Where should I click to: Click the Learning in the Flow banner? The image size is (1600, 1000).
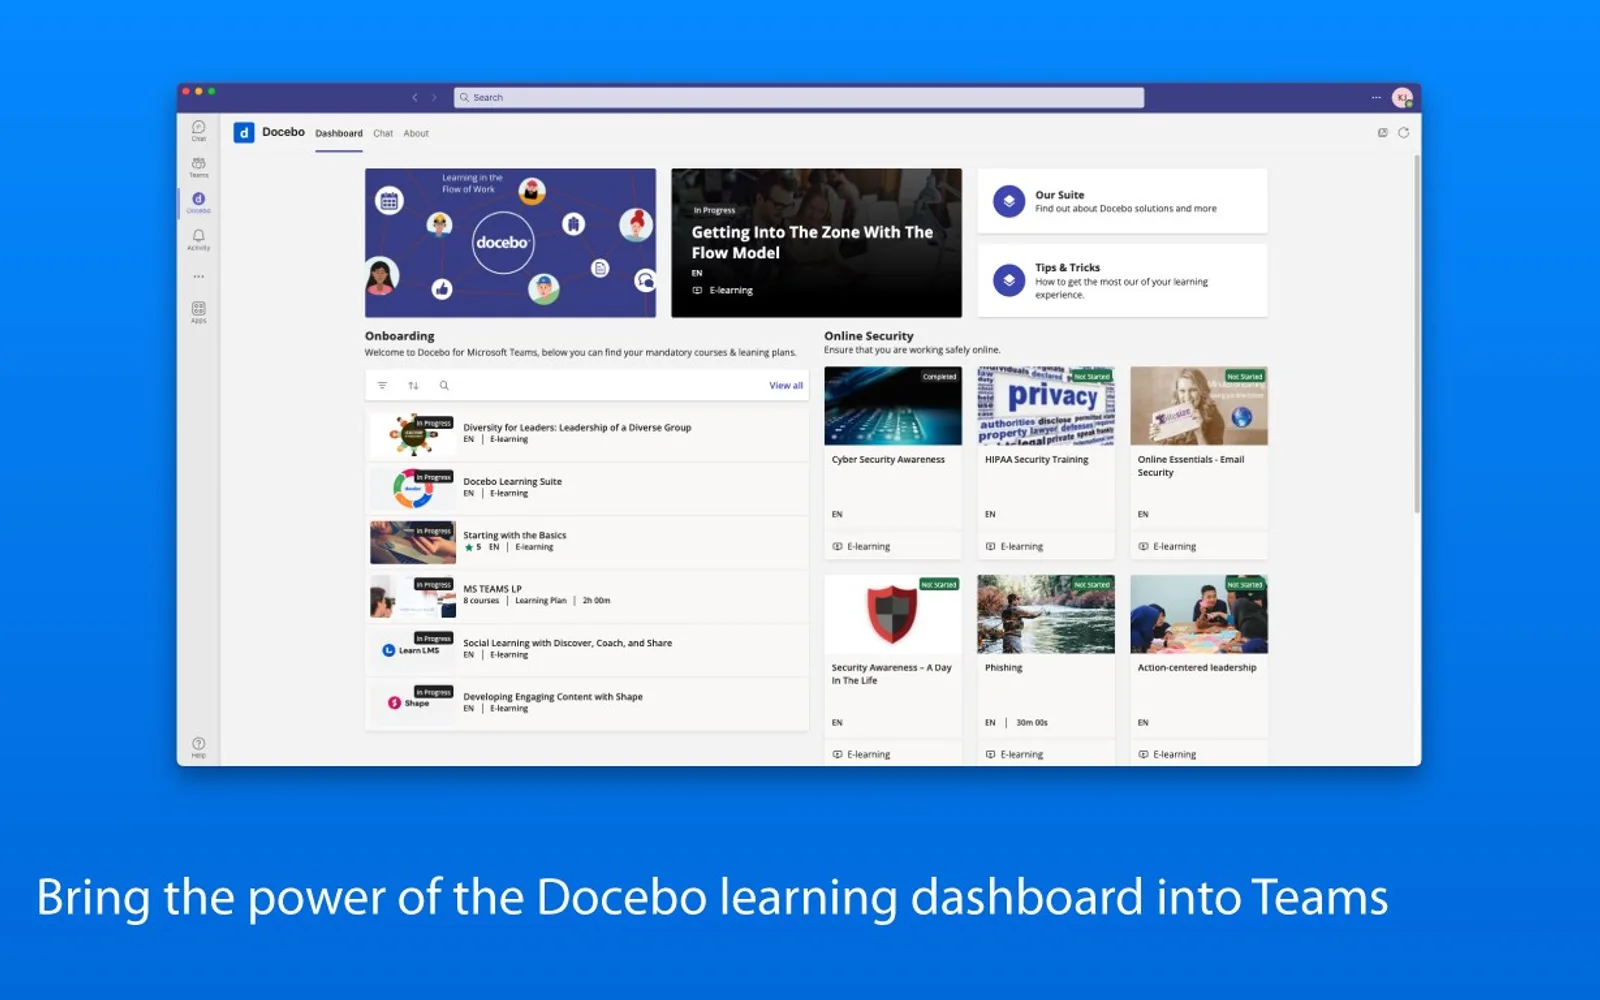[510, 243]
